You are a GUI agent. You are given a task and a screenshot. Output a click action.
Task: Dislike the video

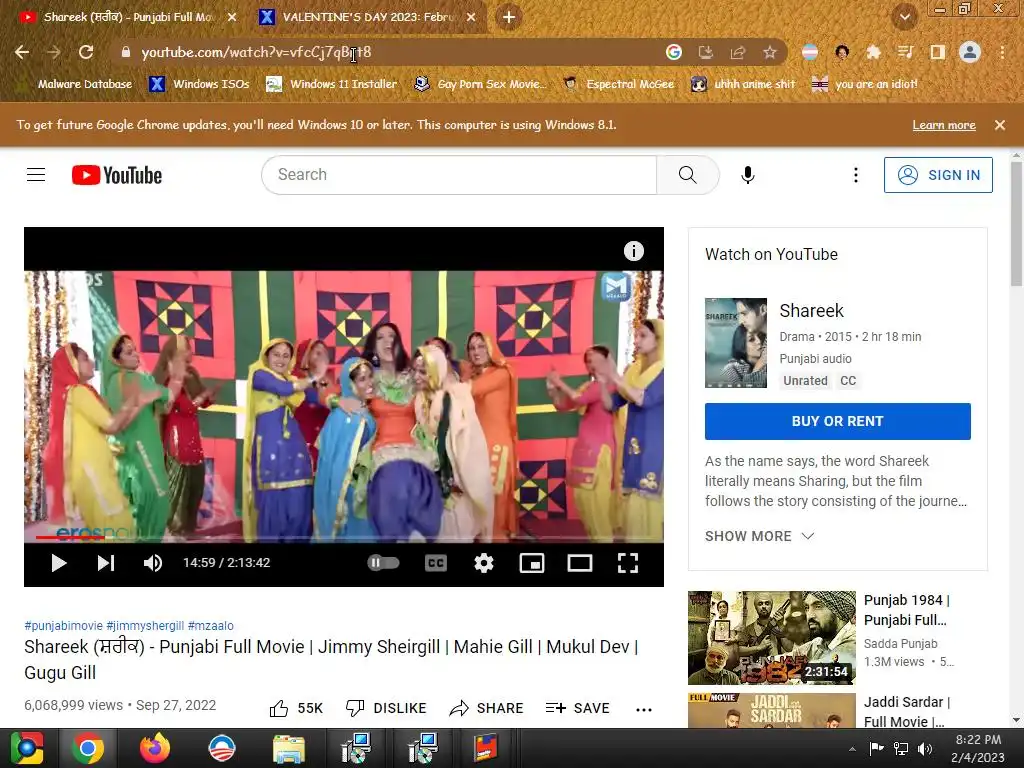[386, 709]
